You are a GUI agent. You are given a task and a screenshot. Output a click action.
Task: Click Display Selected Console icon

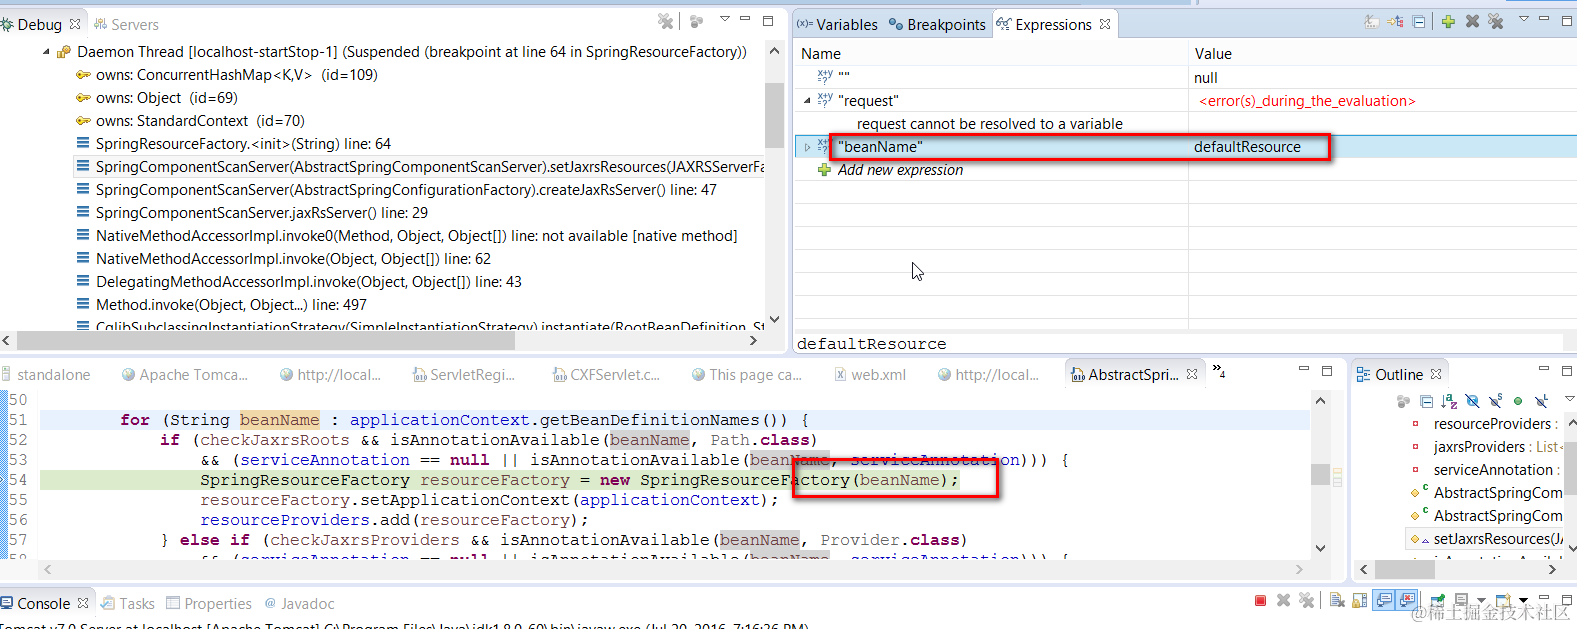click(x=1461, y=599)
